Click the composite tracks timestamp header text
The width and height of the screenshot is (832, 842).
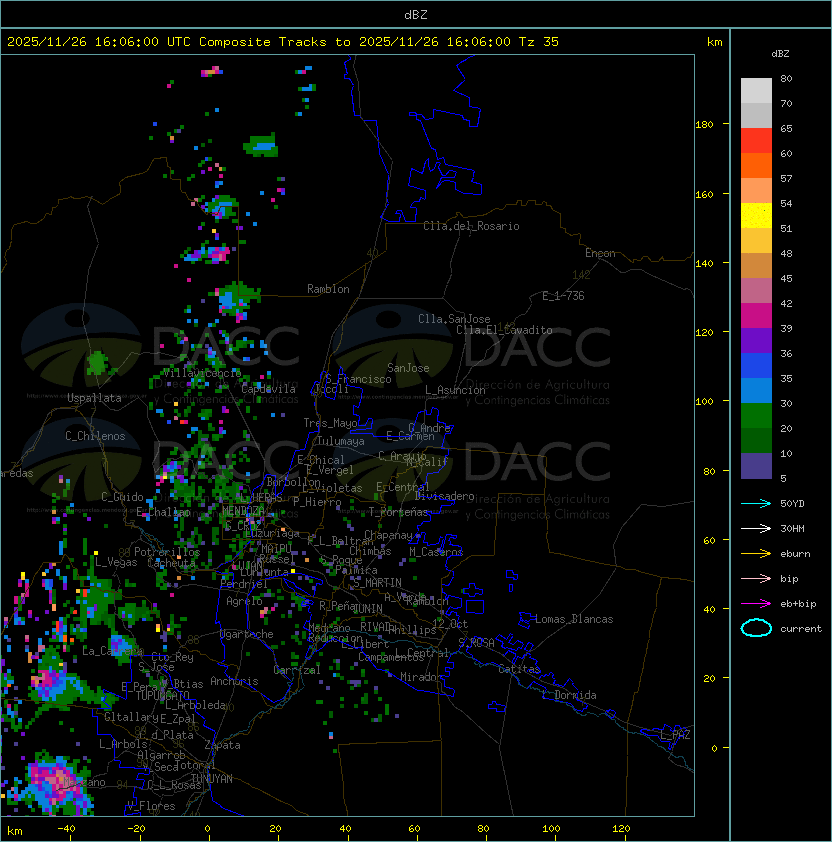(x=283, y=42)
